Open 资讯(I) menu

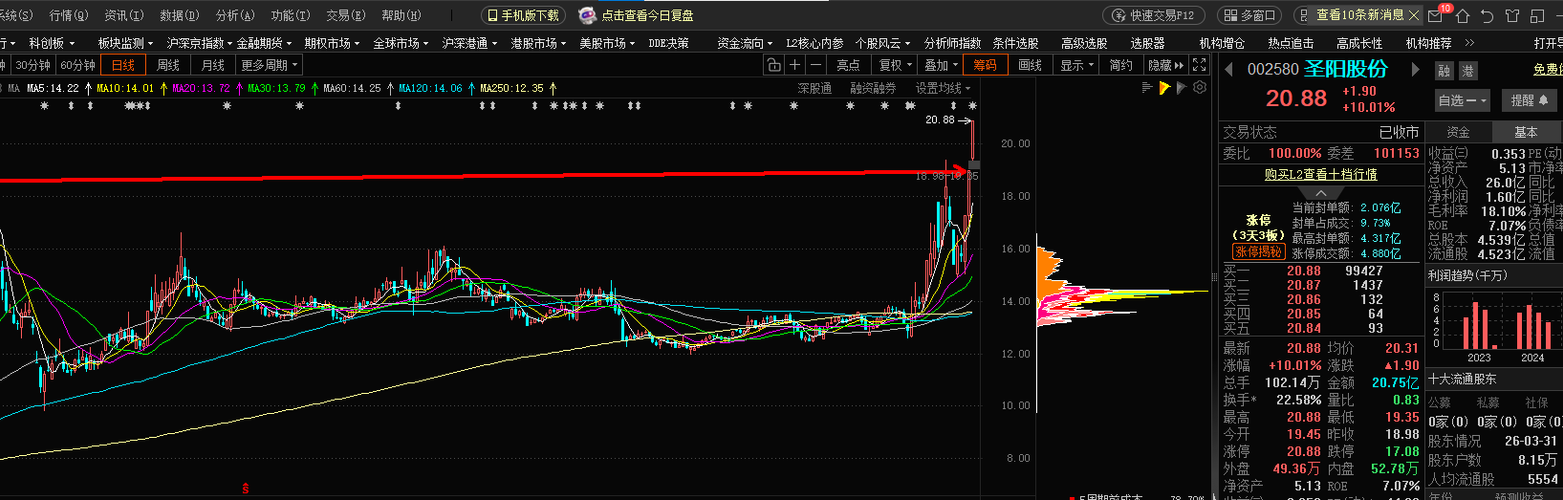coord(124,15)
